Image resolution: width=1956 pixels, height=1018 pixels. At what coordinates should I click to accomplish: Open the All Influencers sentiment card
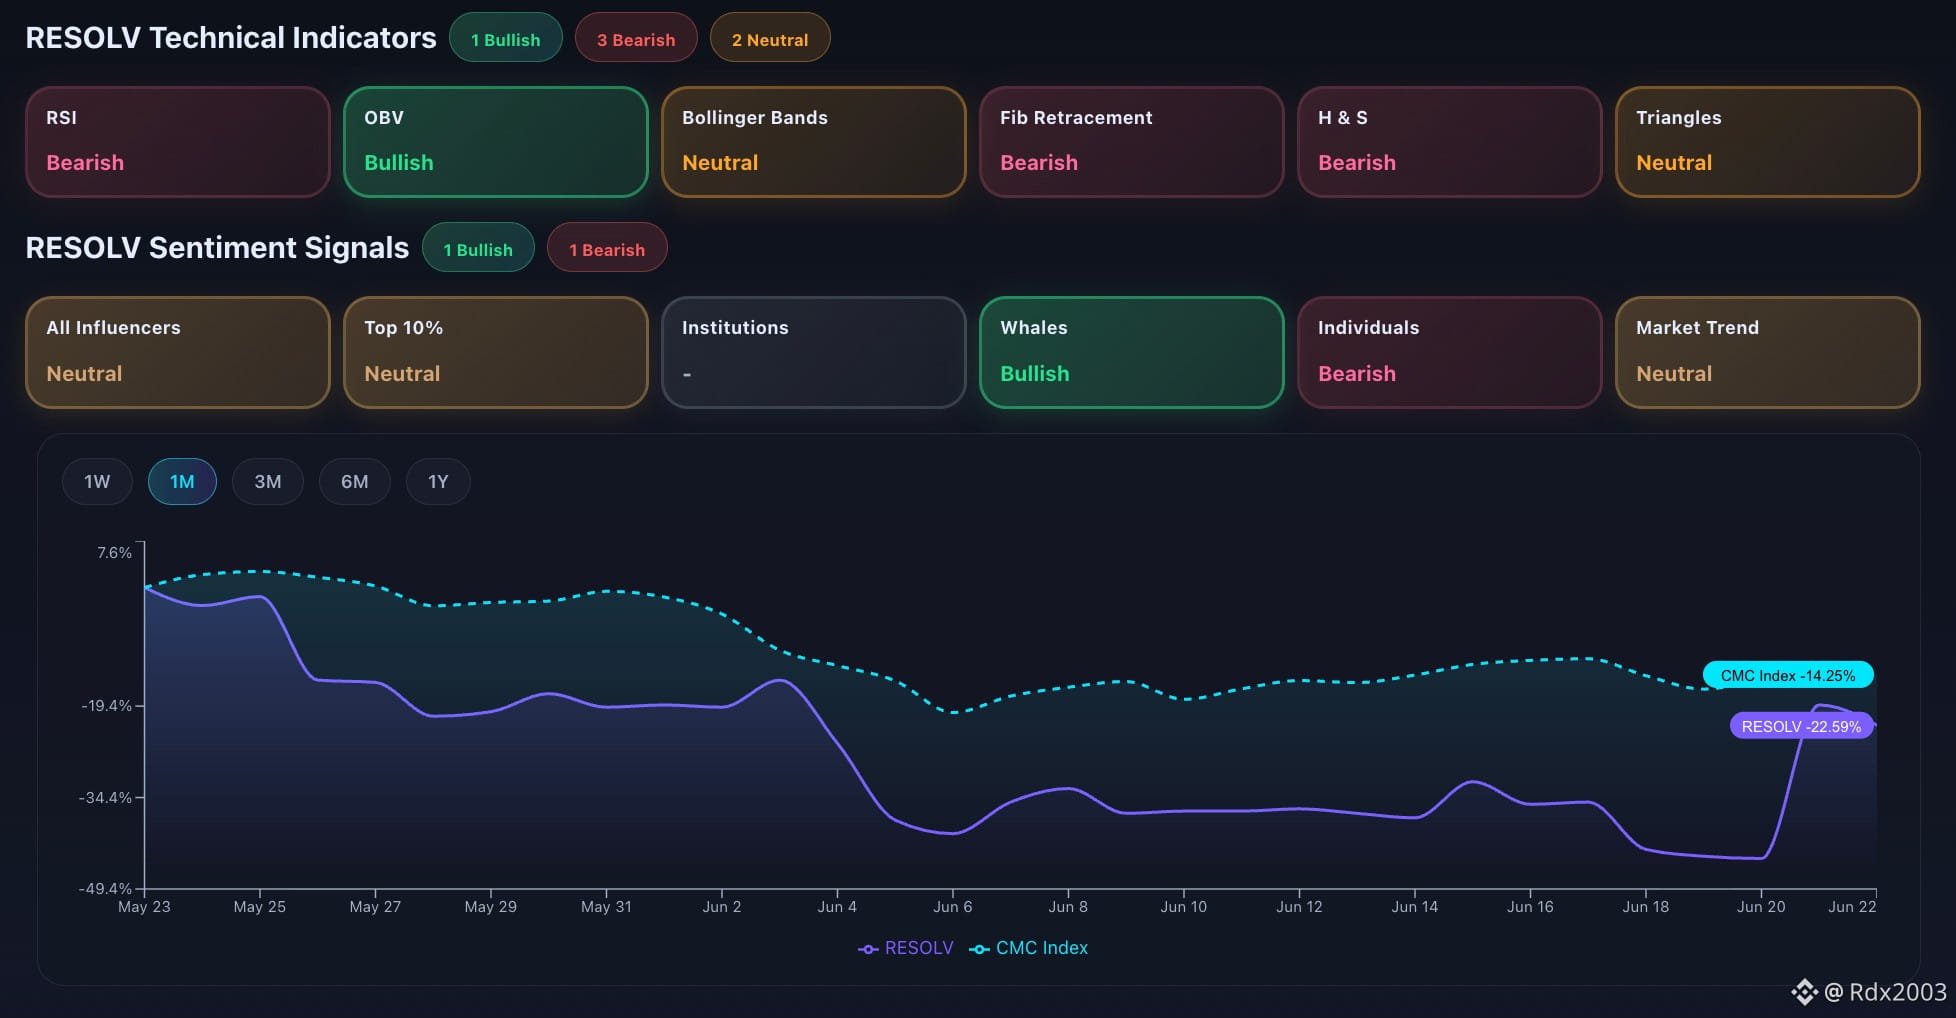[x=178, y=352]
